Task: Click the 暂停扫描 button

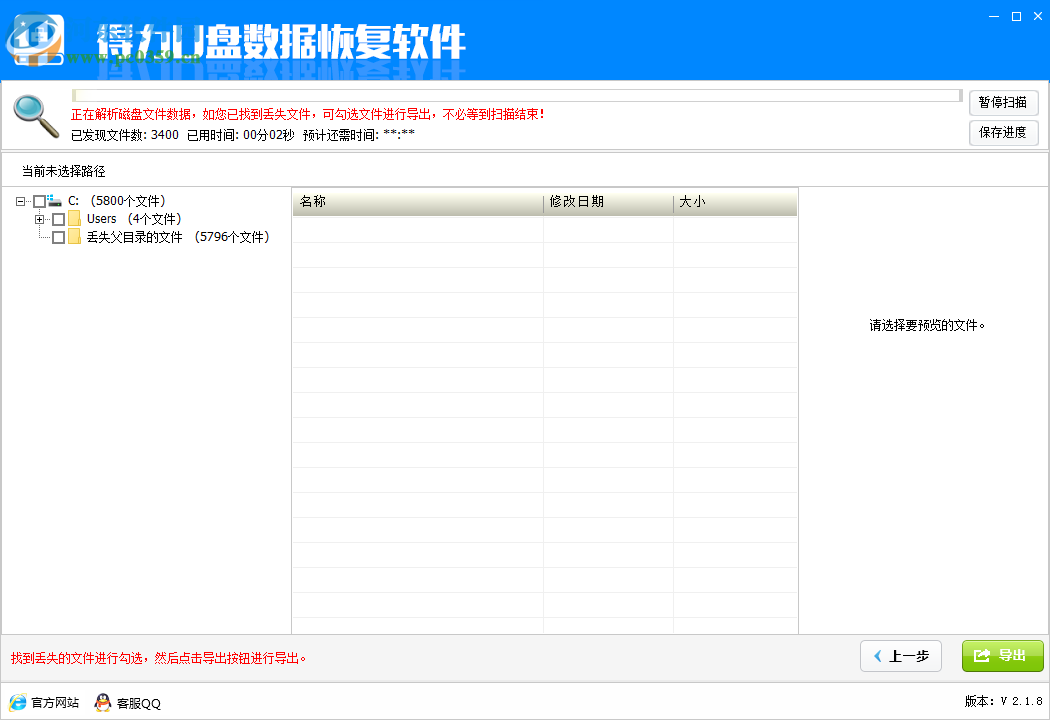Action: coord(1003,102)
